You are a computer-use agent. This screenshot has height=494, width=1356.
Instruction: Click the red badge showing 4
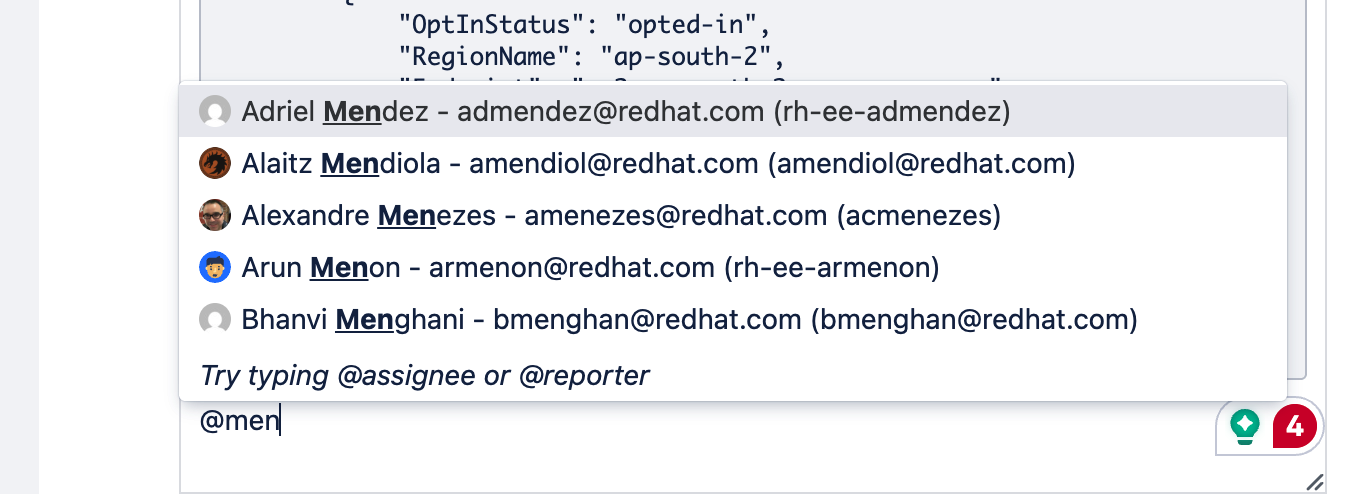tap(1295, 427)
